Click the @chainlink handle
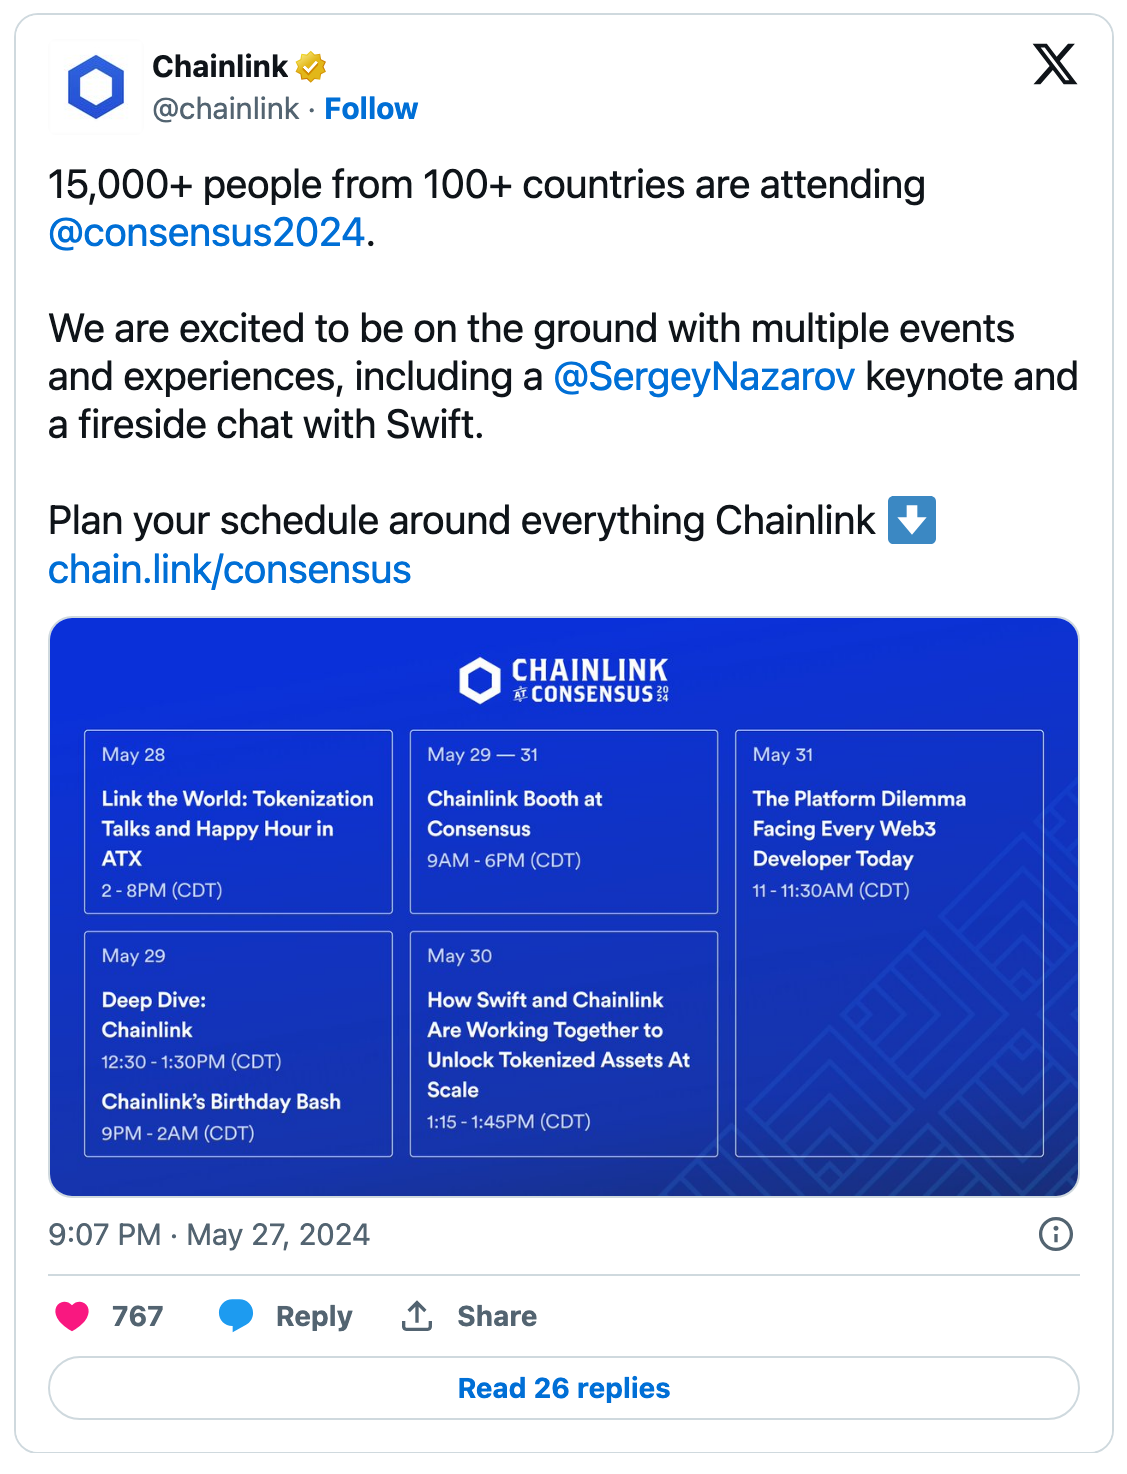 [226, 109]
